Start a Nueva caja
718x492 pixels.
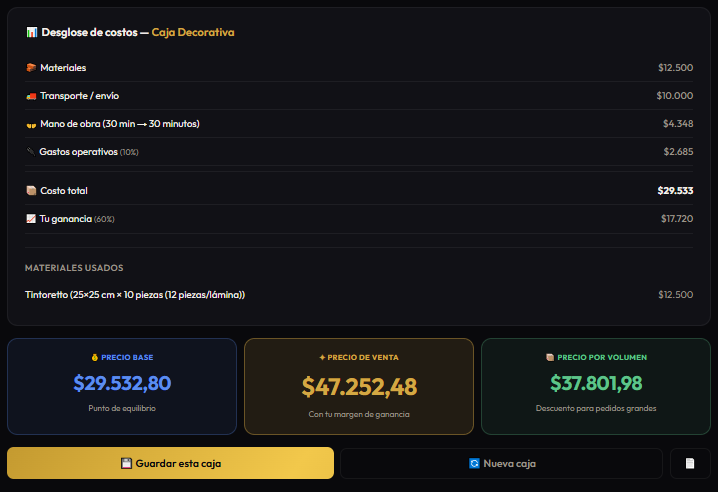(x=501, y=464)
